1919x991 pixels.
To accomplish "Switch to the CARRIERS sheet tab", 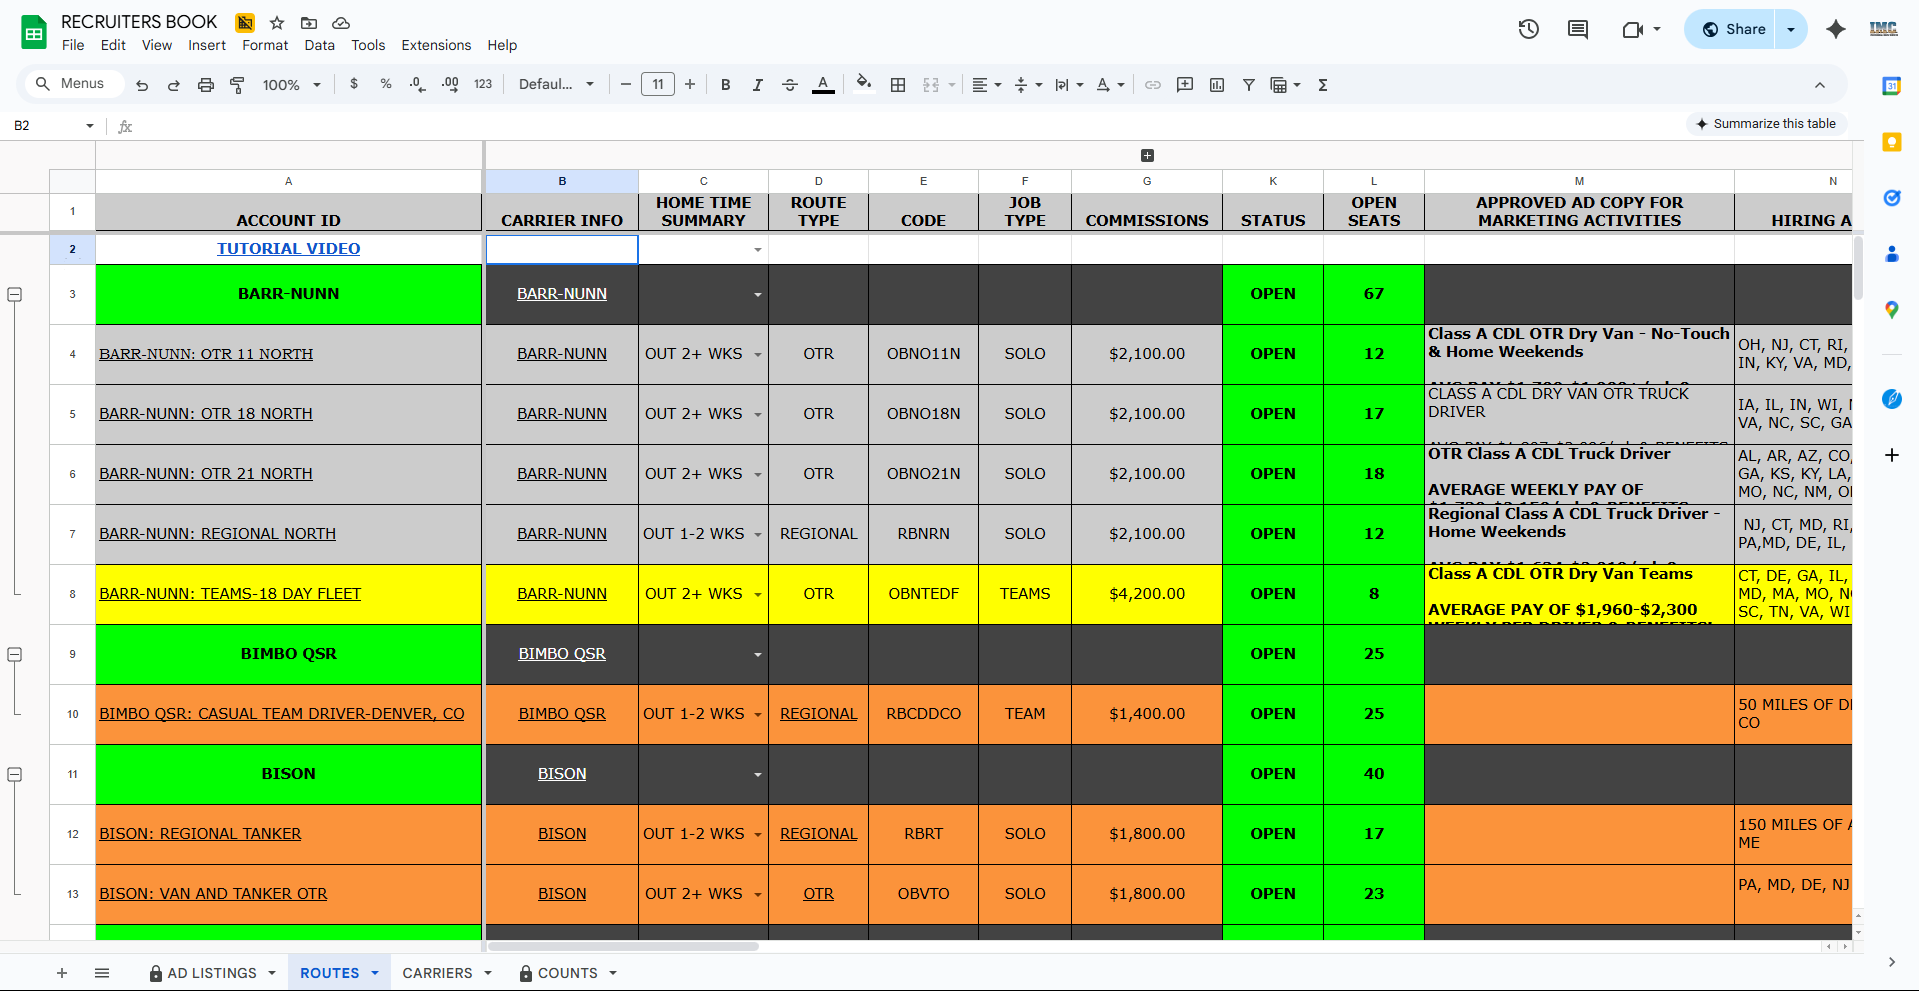I will [437, 973].
